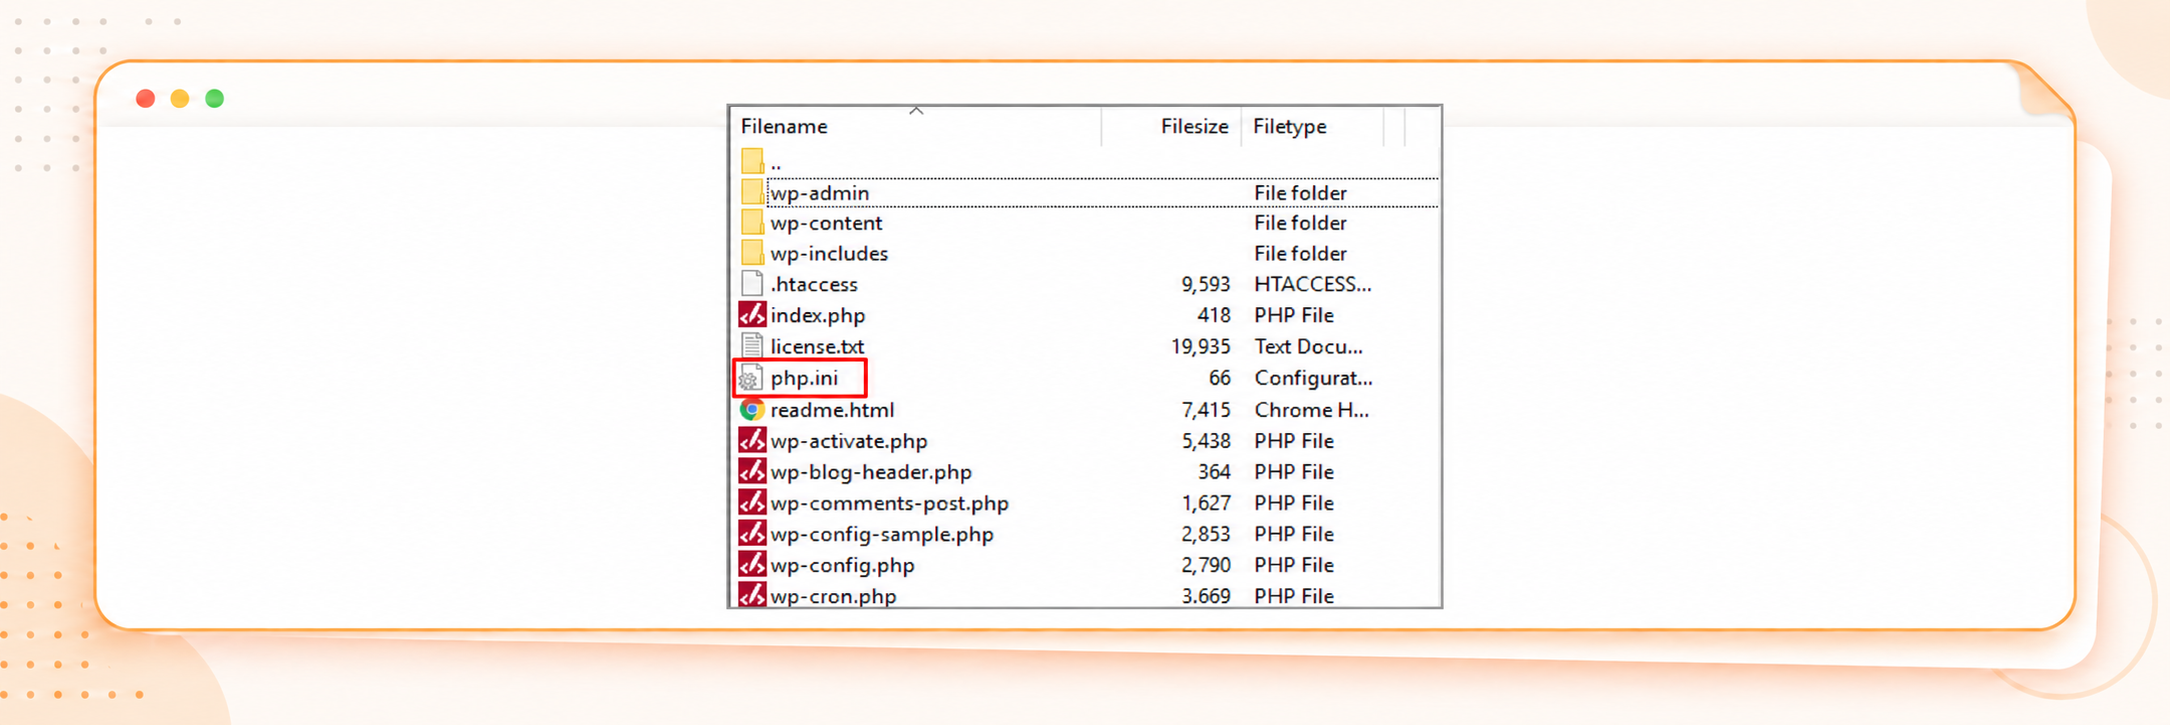2170x725 pixels.
Task: Click the 9,593 filesize of .htaccess
Action: (x=1205, y=285)
